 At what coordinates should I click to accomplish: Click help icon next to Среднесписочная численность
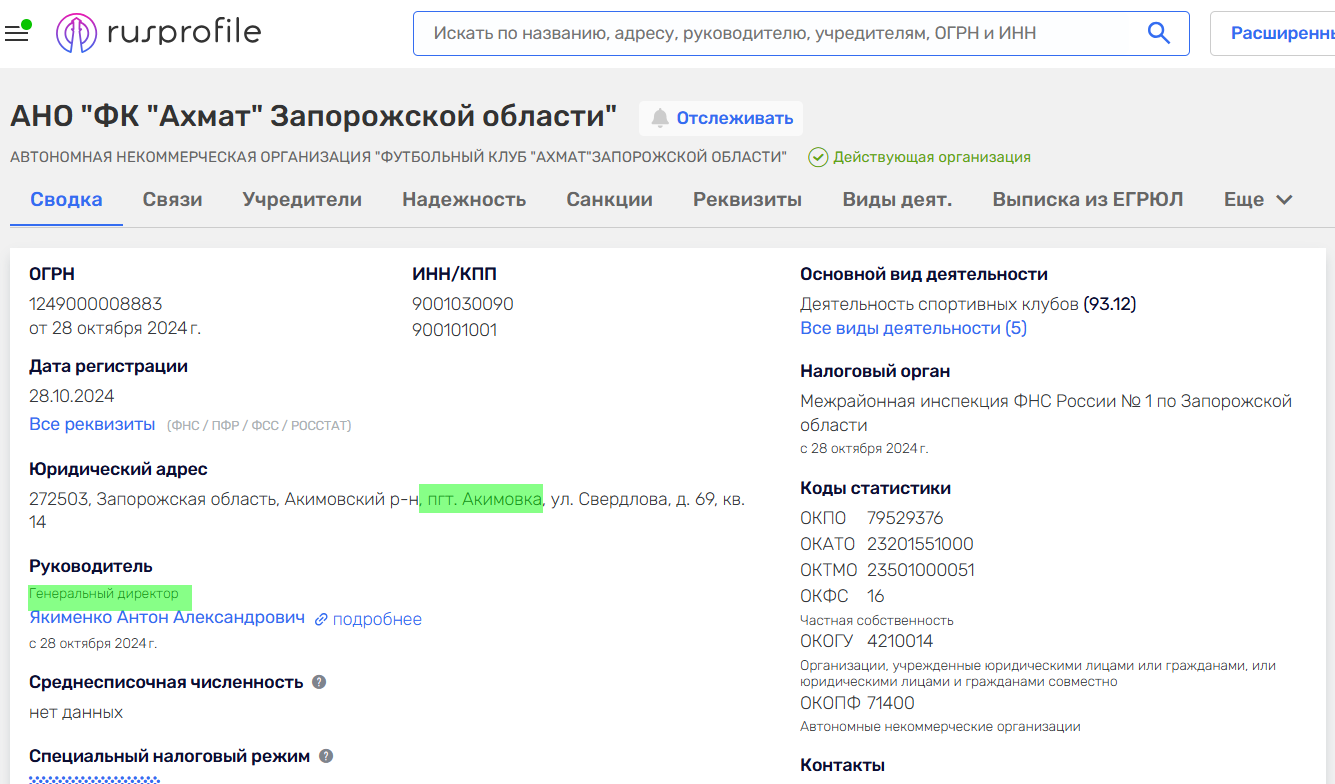click(x=319, y=682)
